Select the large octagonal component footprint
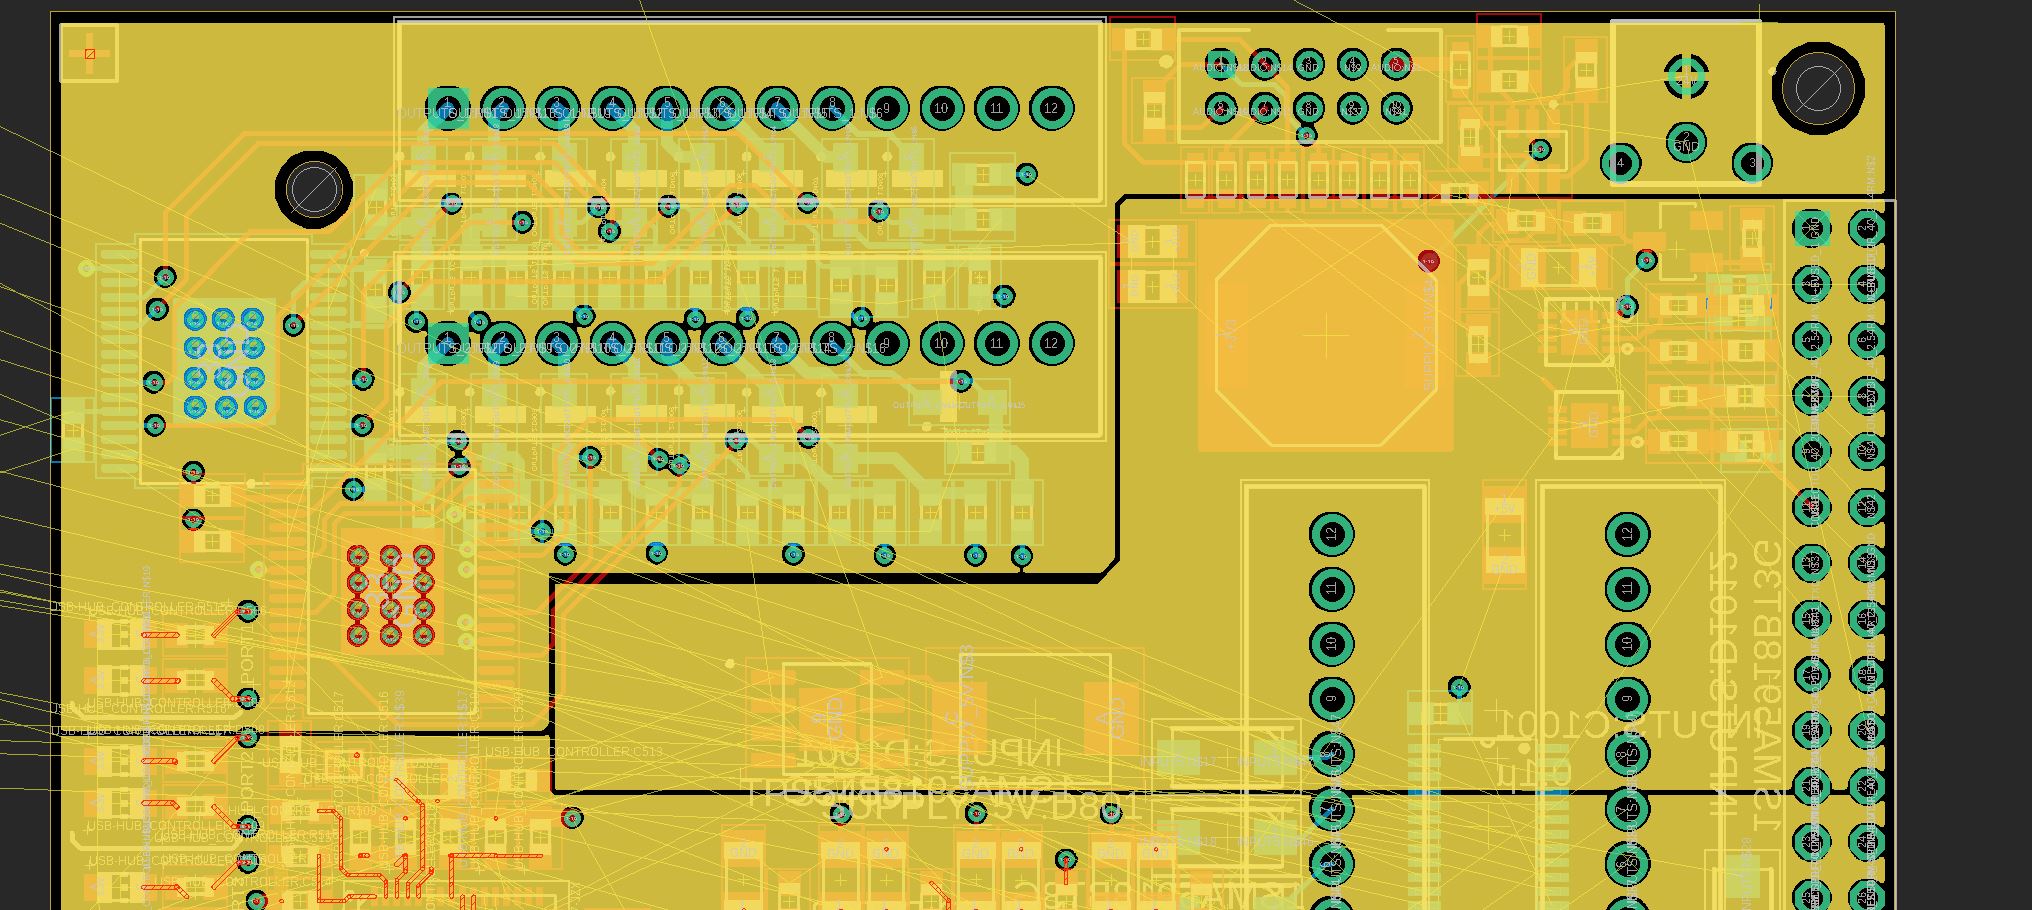Image resolution: width=2032 pixels, height=910 pixels. point(1325,335)
